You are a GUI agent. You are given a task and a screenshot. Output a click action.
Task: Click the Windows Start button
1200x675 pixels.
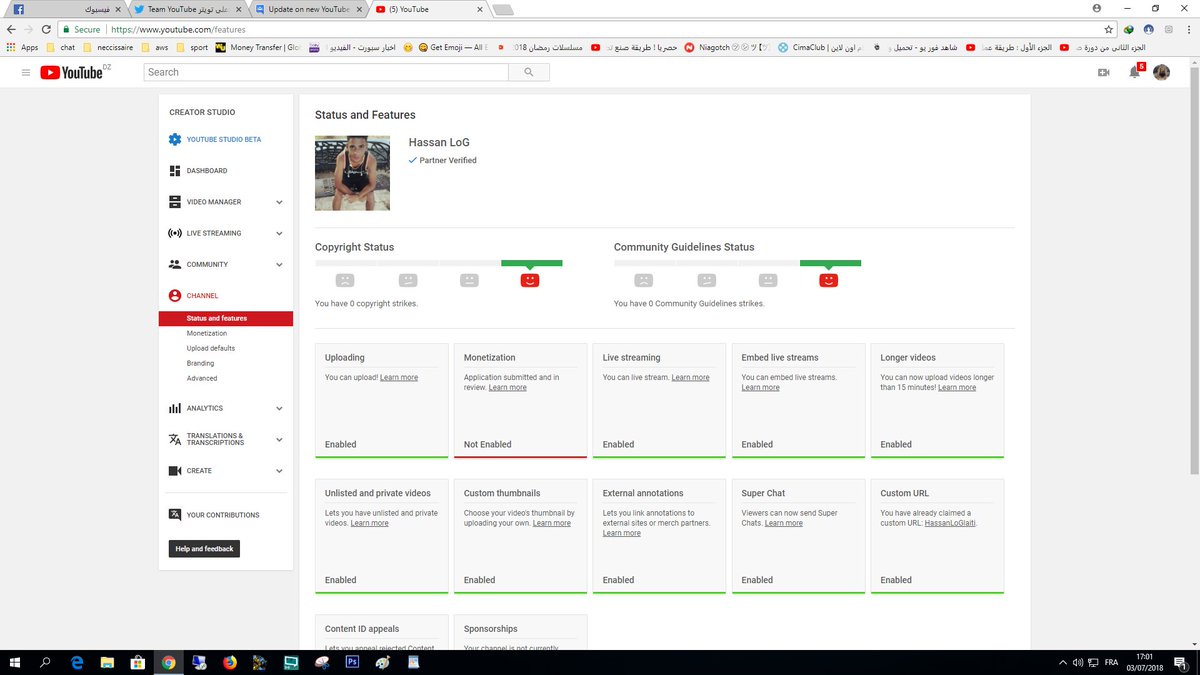pos(15,662)
